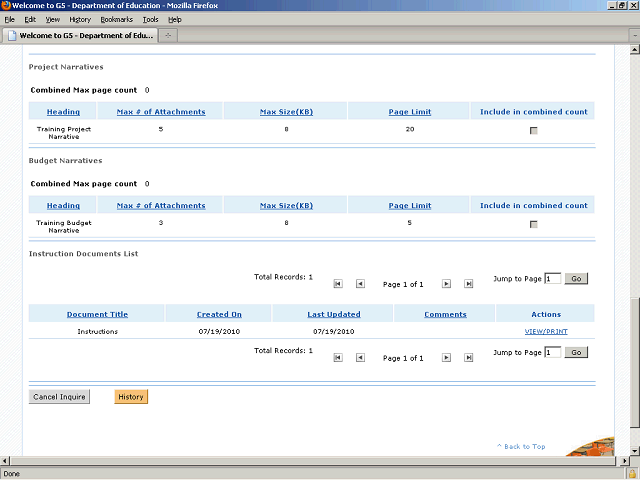640x480 pixels.
Task: Sort Budget Narratives by Page Limit
Action: [x=410, y=206]
